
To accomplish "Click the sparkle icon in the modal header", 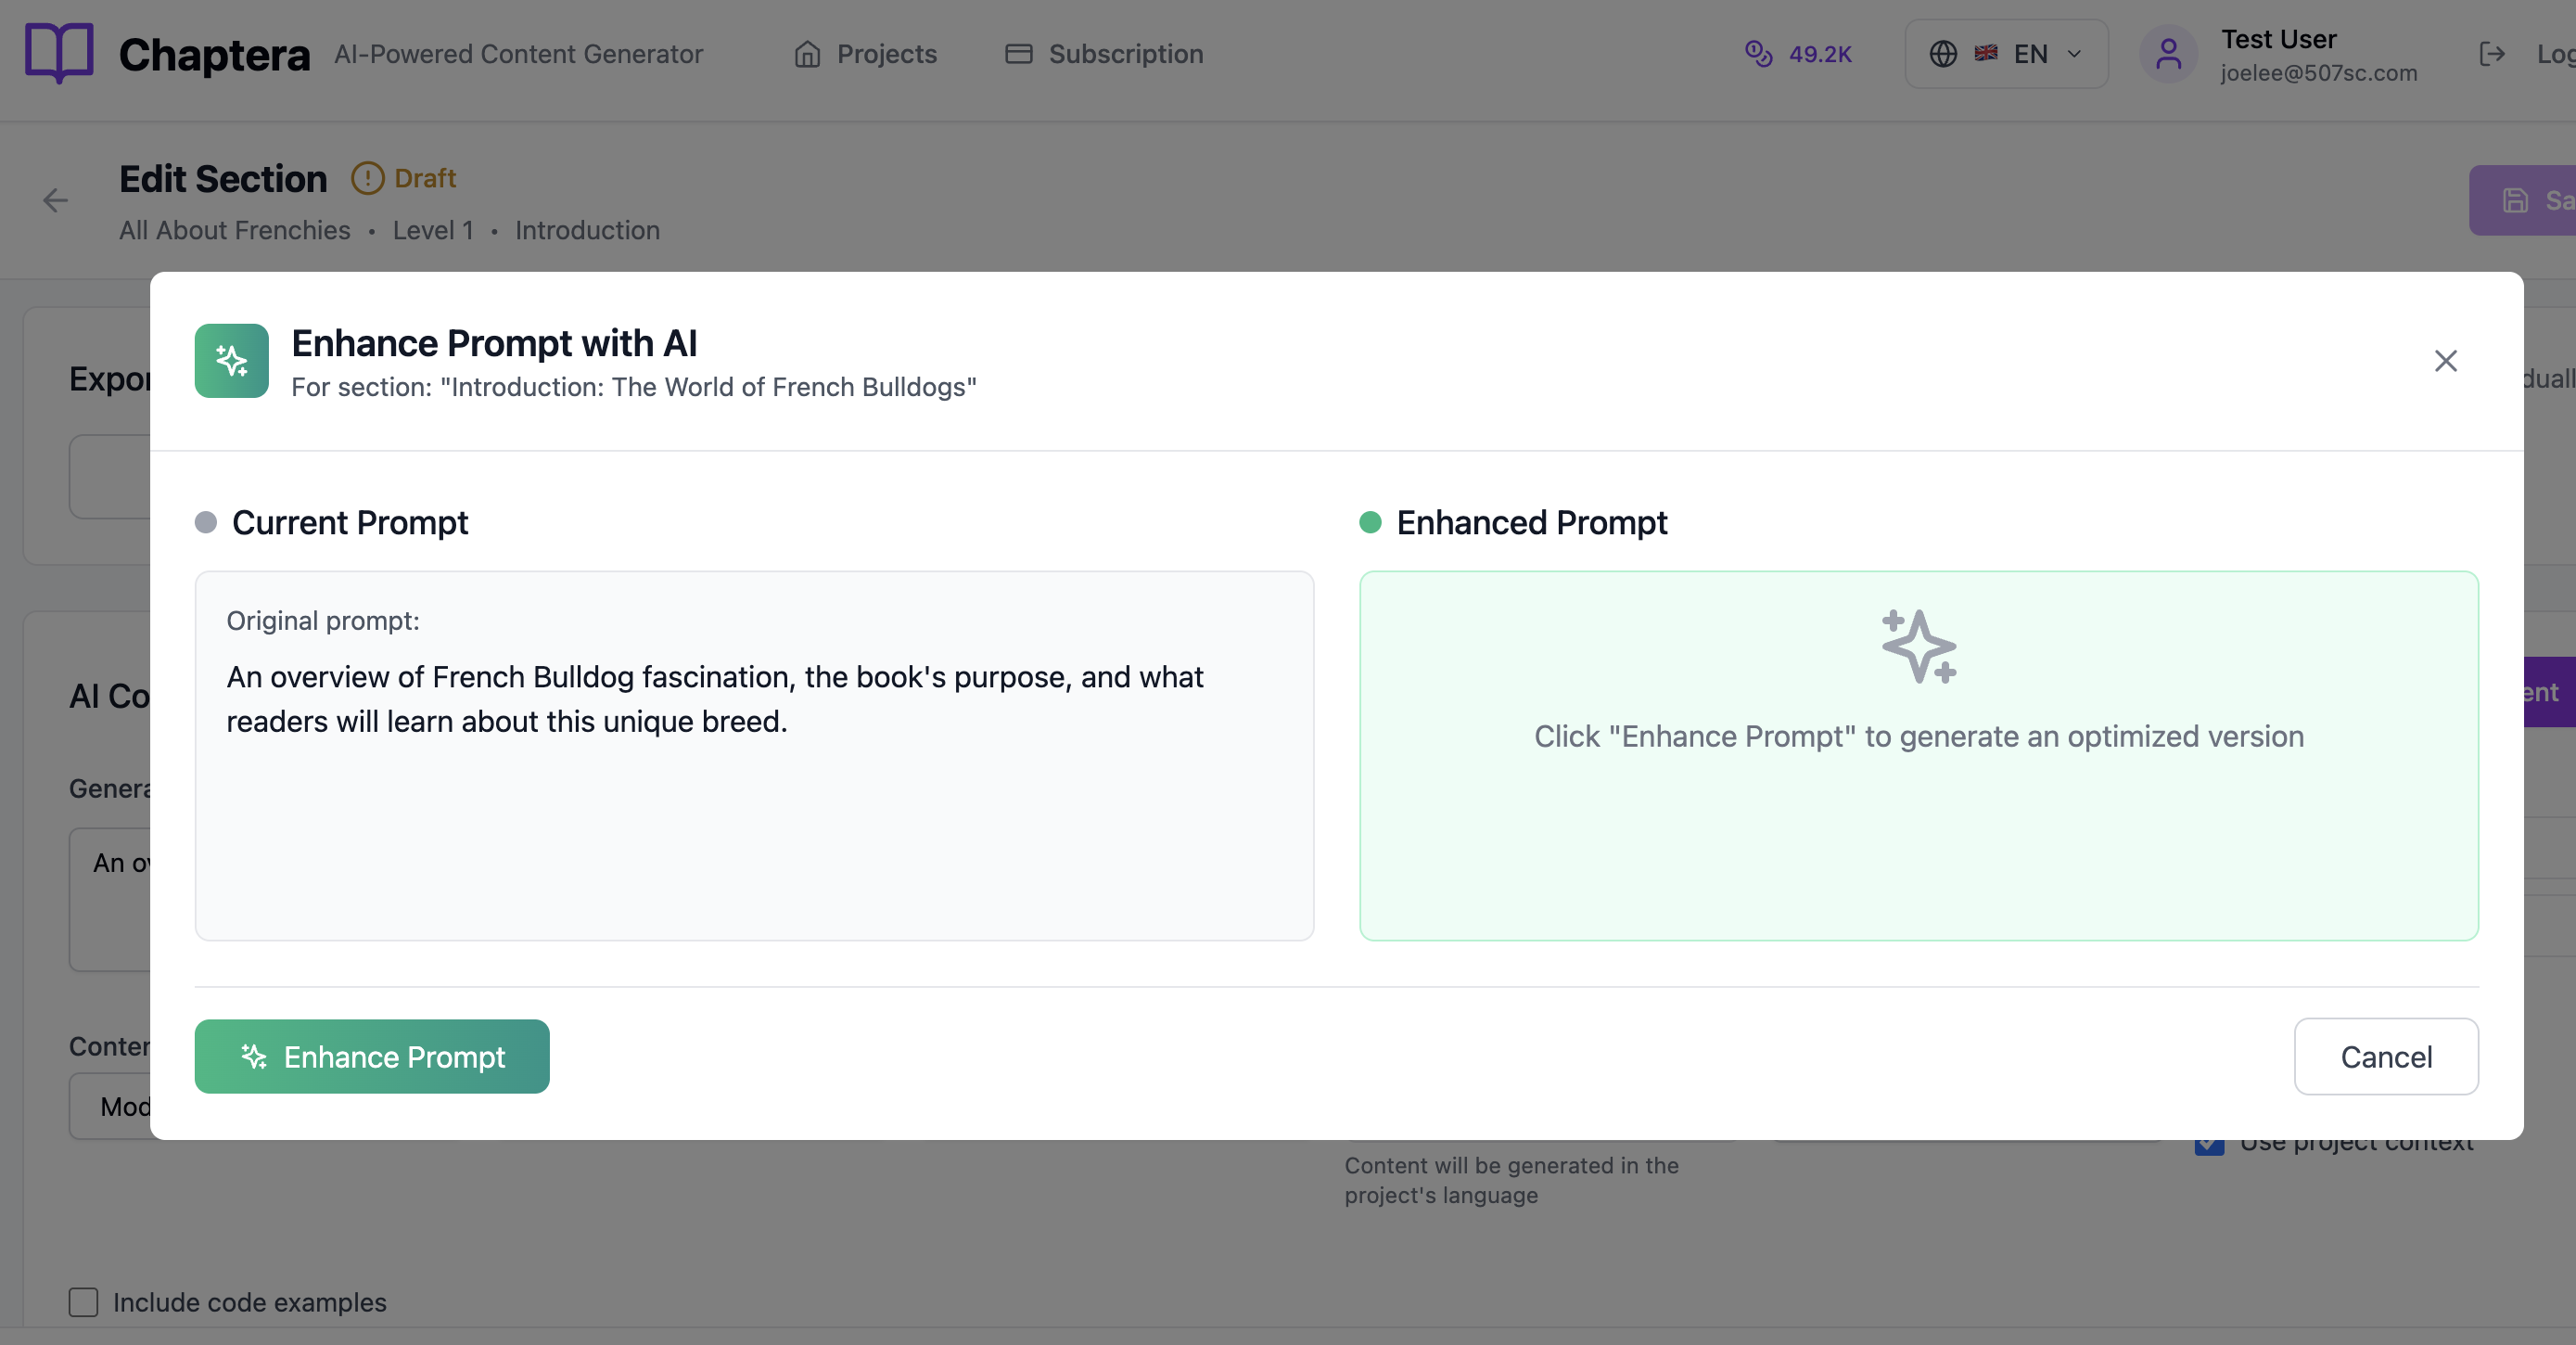I will [x=231, y=361].
